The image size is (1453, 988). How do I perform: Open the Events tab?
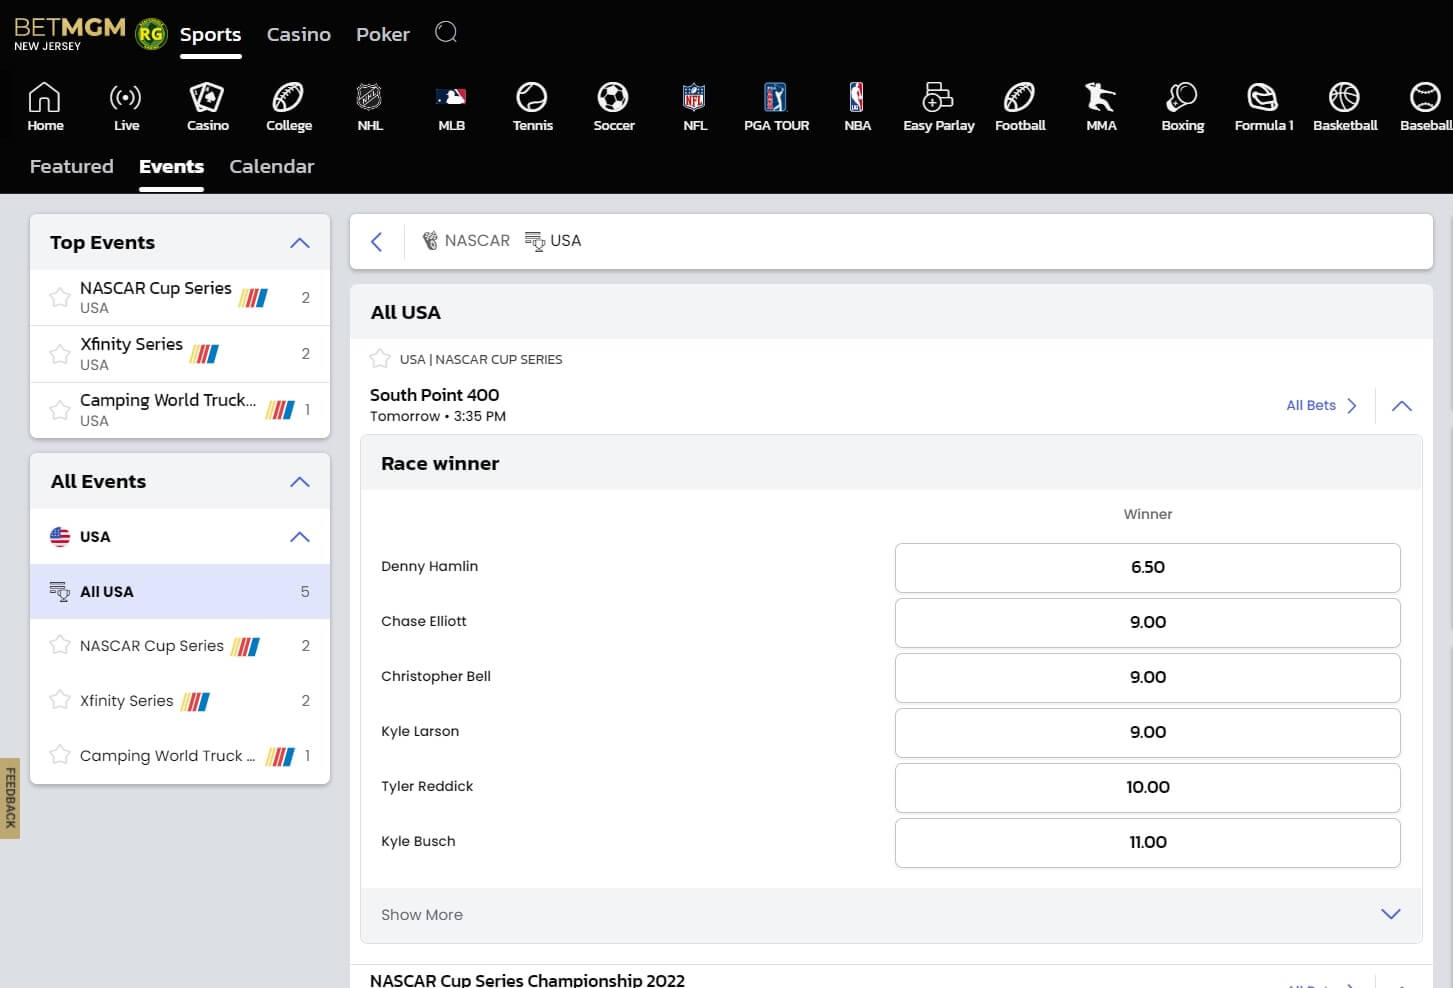pos(171,166)
